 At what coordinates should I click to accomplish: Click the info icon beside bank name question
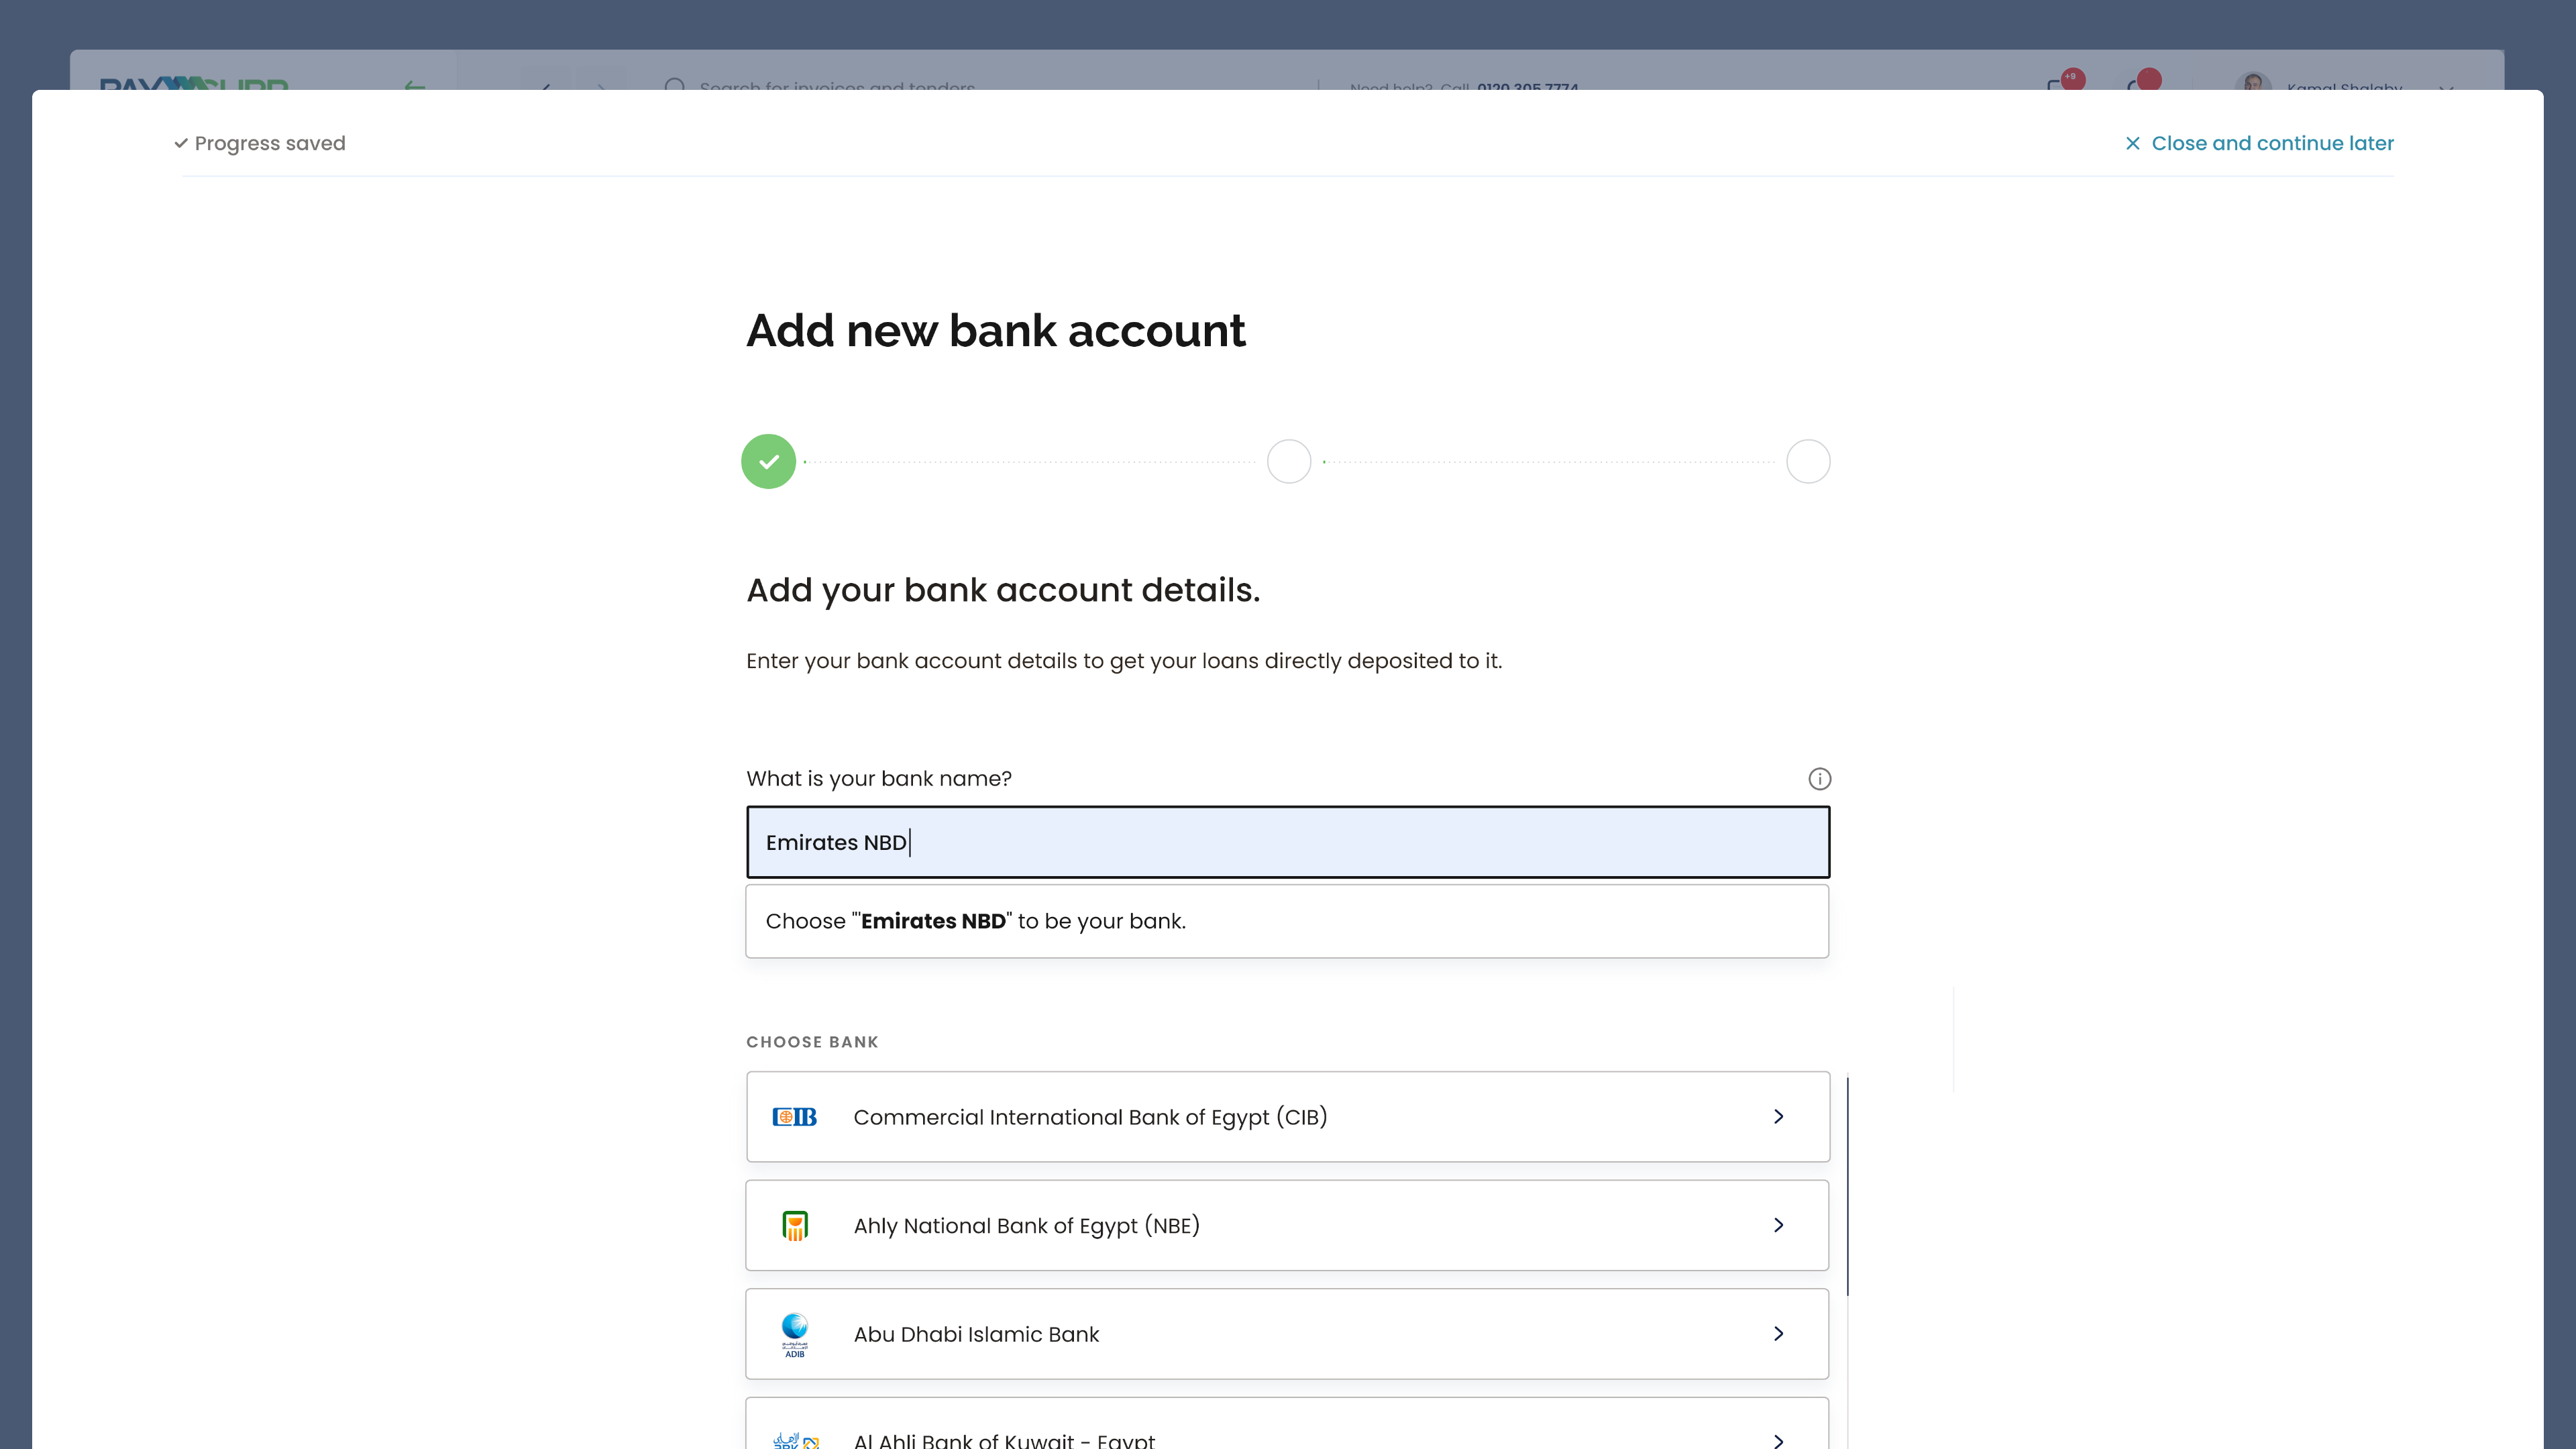tap(1819, 779)
